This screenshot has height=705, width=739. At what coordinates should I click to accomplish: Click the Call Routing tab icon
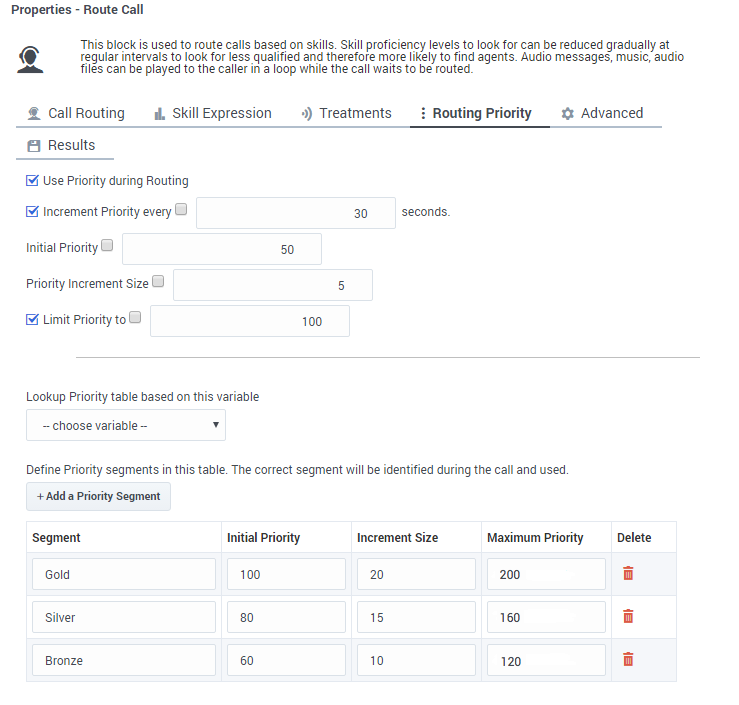coord(35,114)
